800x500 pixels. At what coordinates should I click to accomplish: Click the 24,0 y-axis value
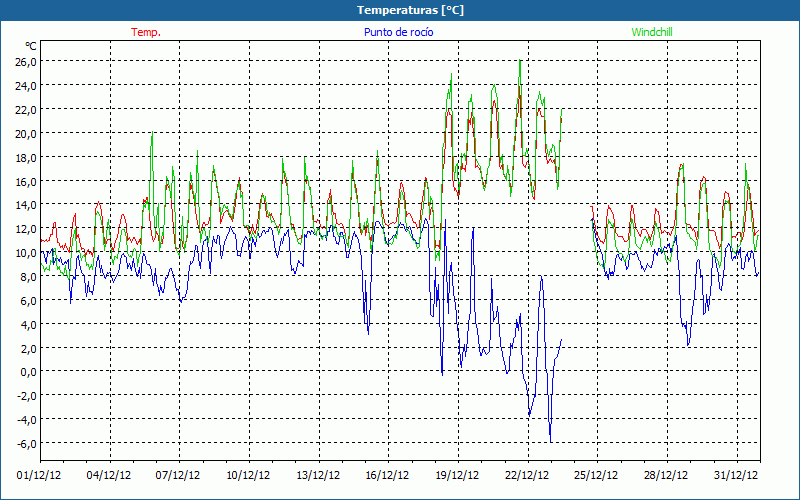[x=26, y=86]
